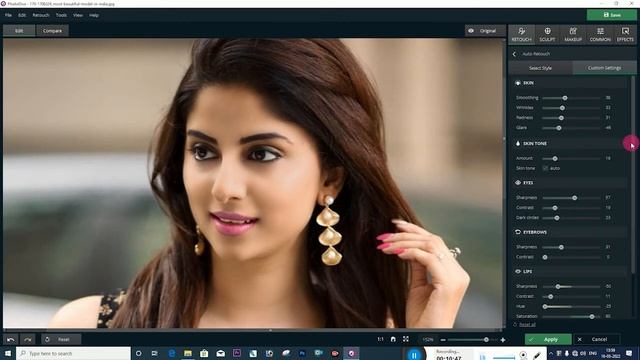Switch to the Edit view tab
640x360 pixels.
(x=19, y=31)
